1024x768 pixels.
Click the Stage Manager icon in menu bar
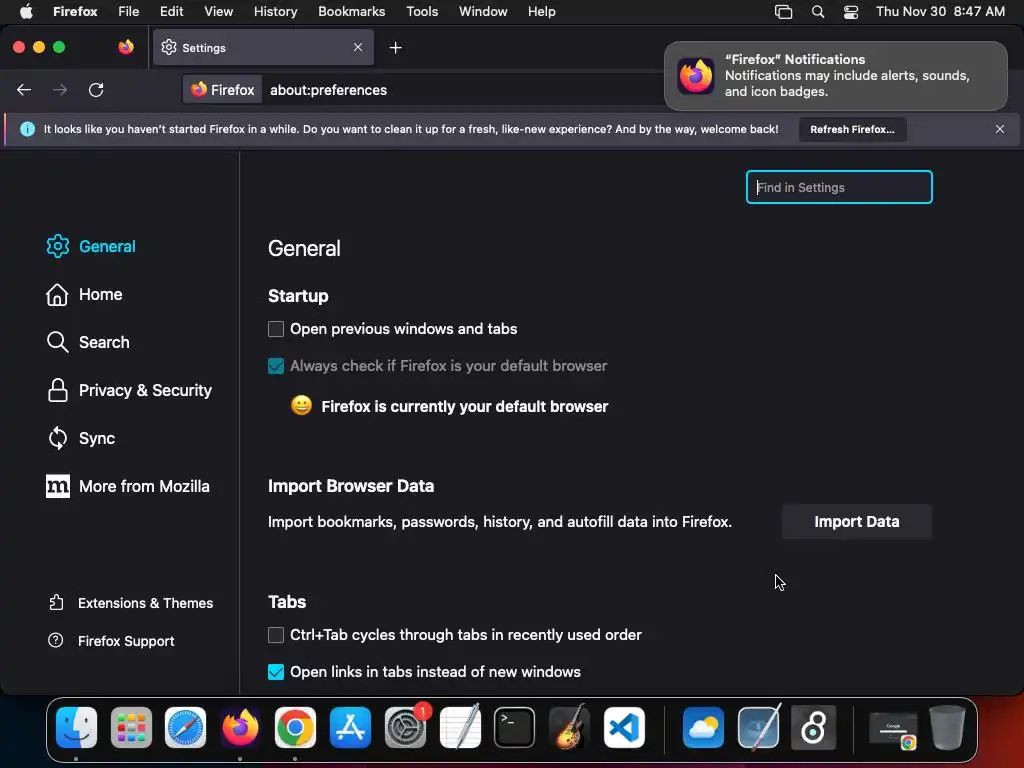(x=783, y=12)
